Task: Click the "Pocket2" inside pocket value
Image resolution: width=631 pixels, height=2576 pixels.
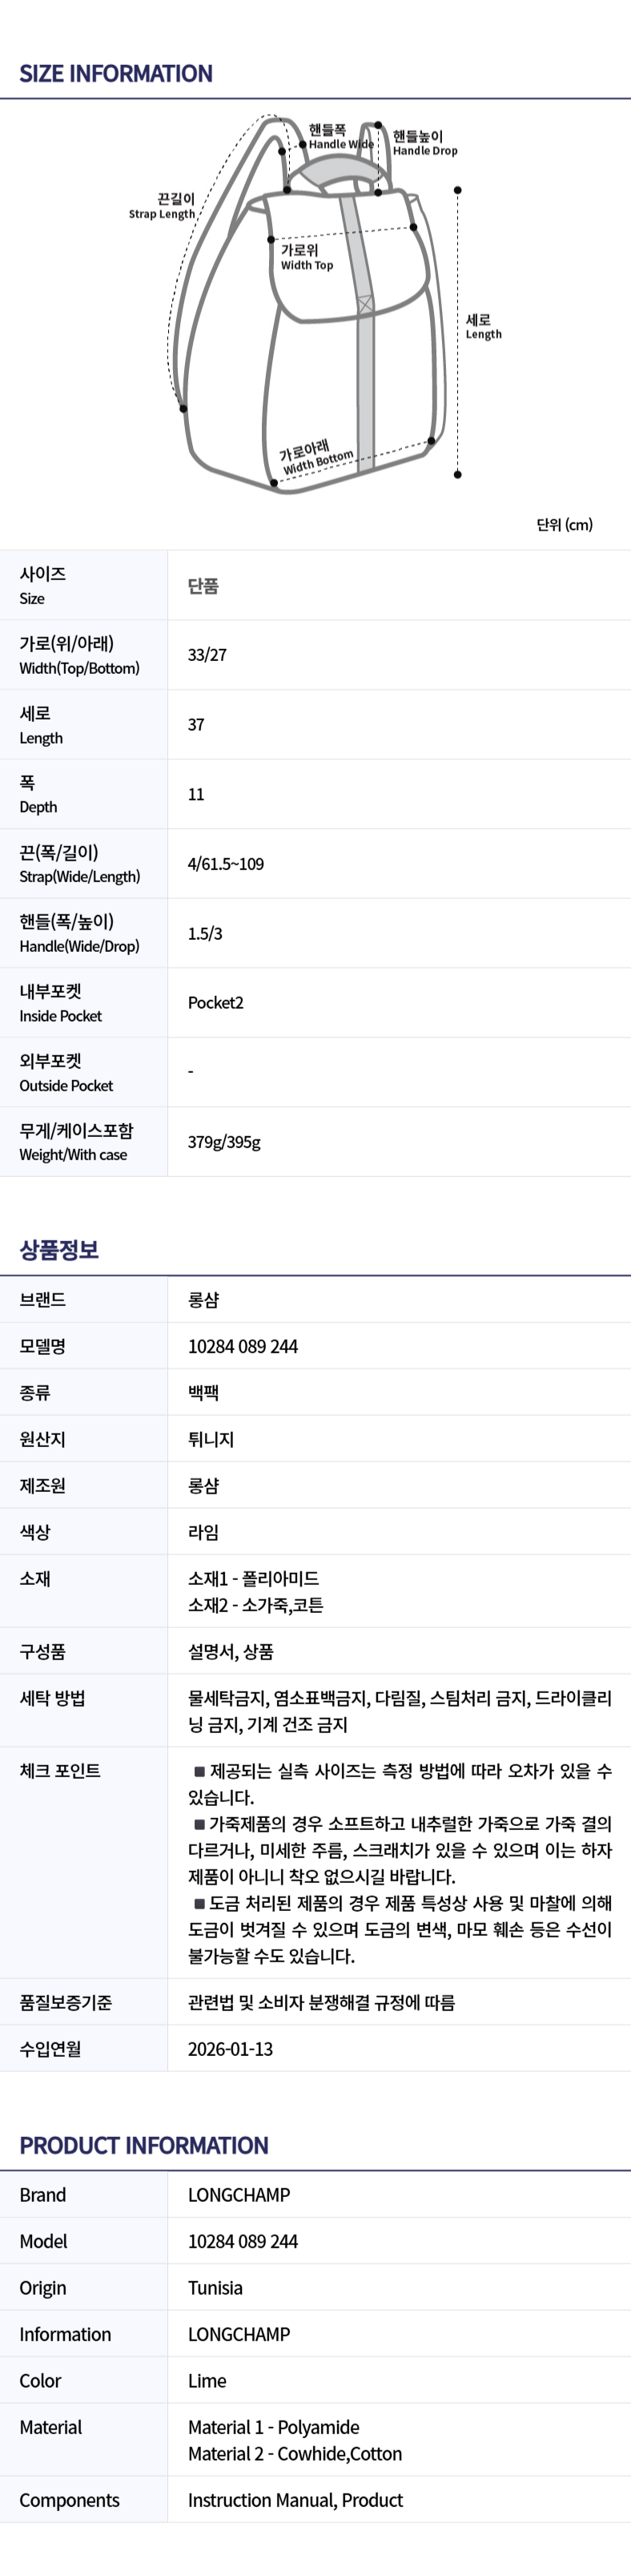Action: coord(216,1003)
